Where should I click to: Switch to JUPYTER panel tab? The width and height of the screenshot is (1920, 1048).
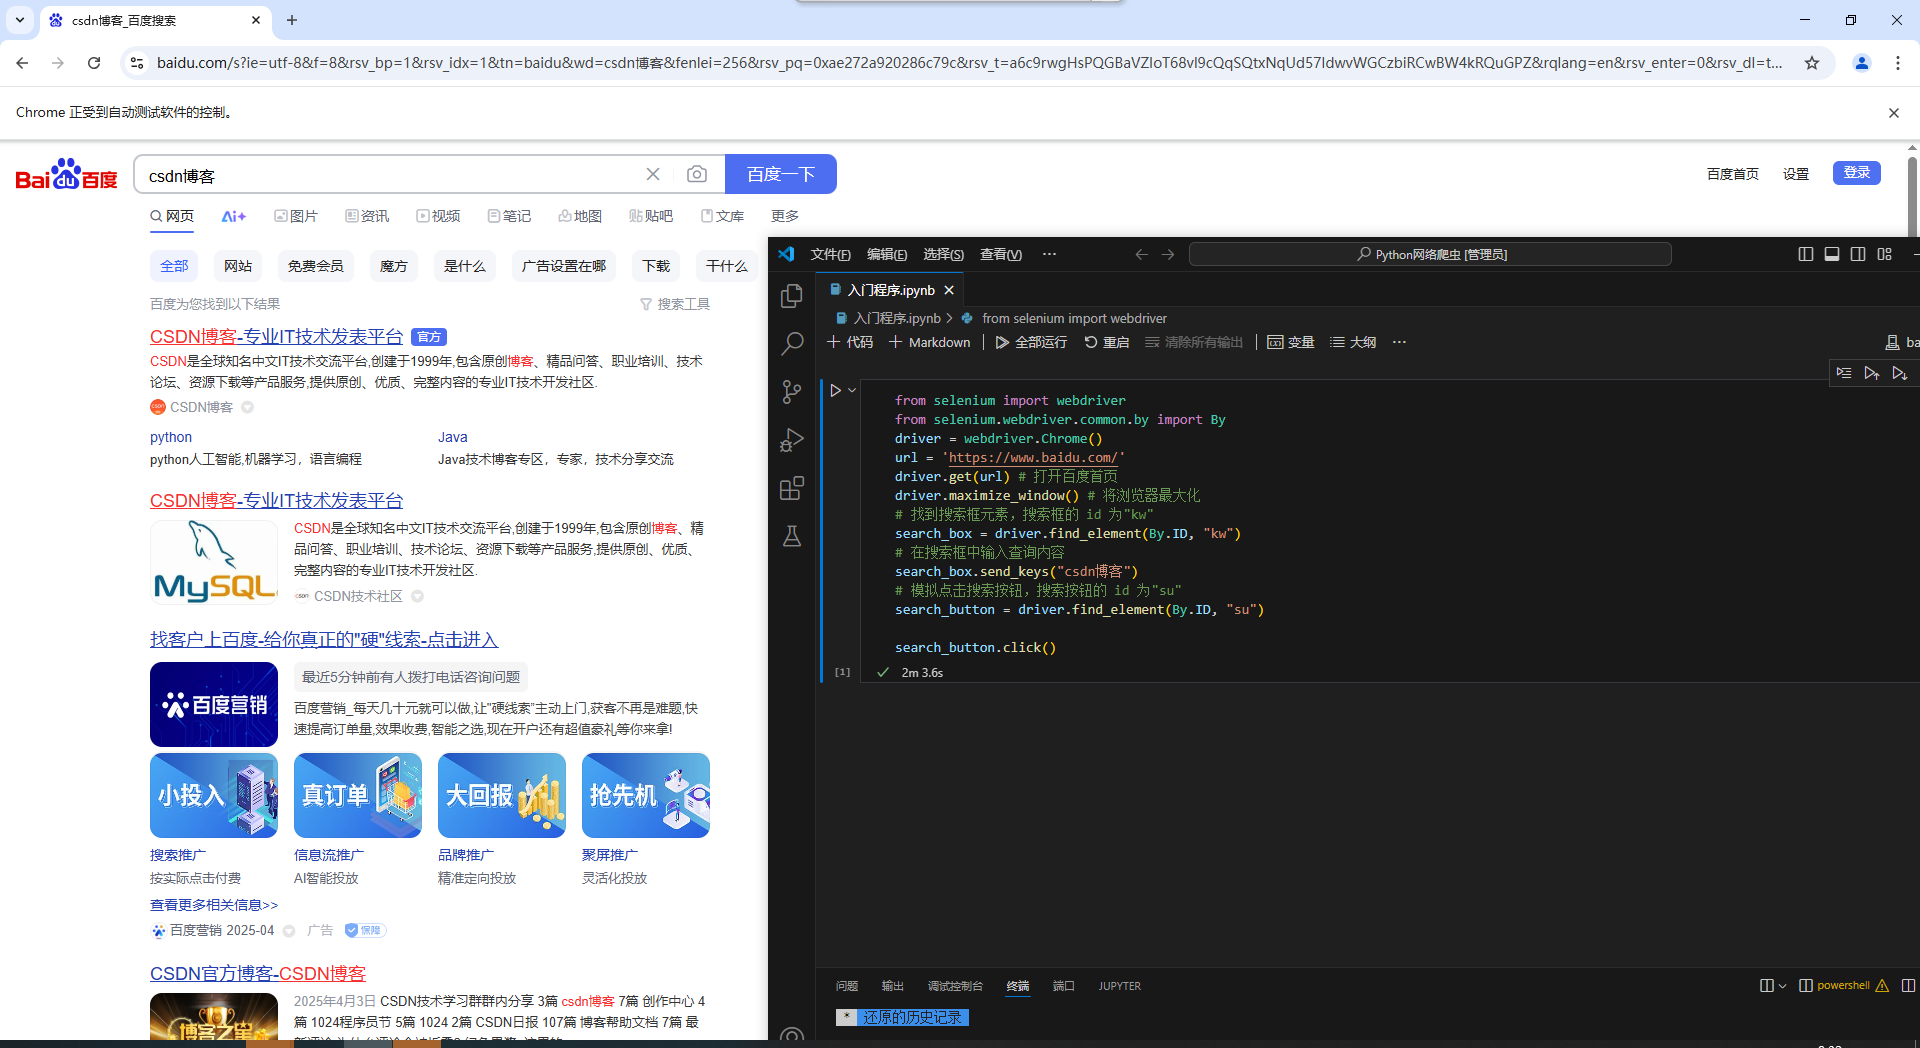pyautogui.click(x=1120, y=986)
